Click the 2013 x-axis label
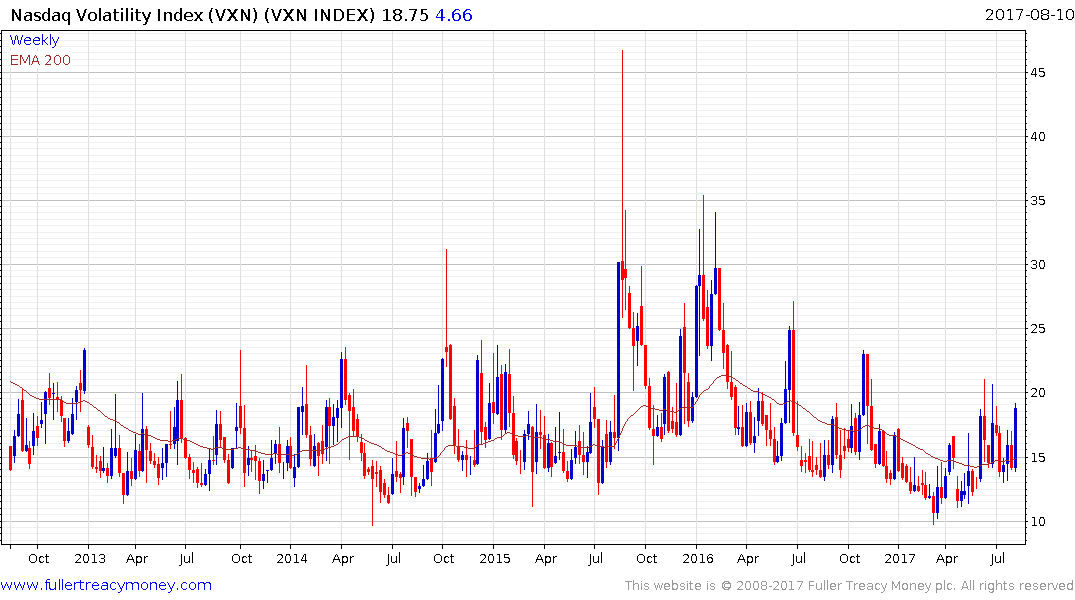 [90, 558]
